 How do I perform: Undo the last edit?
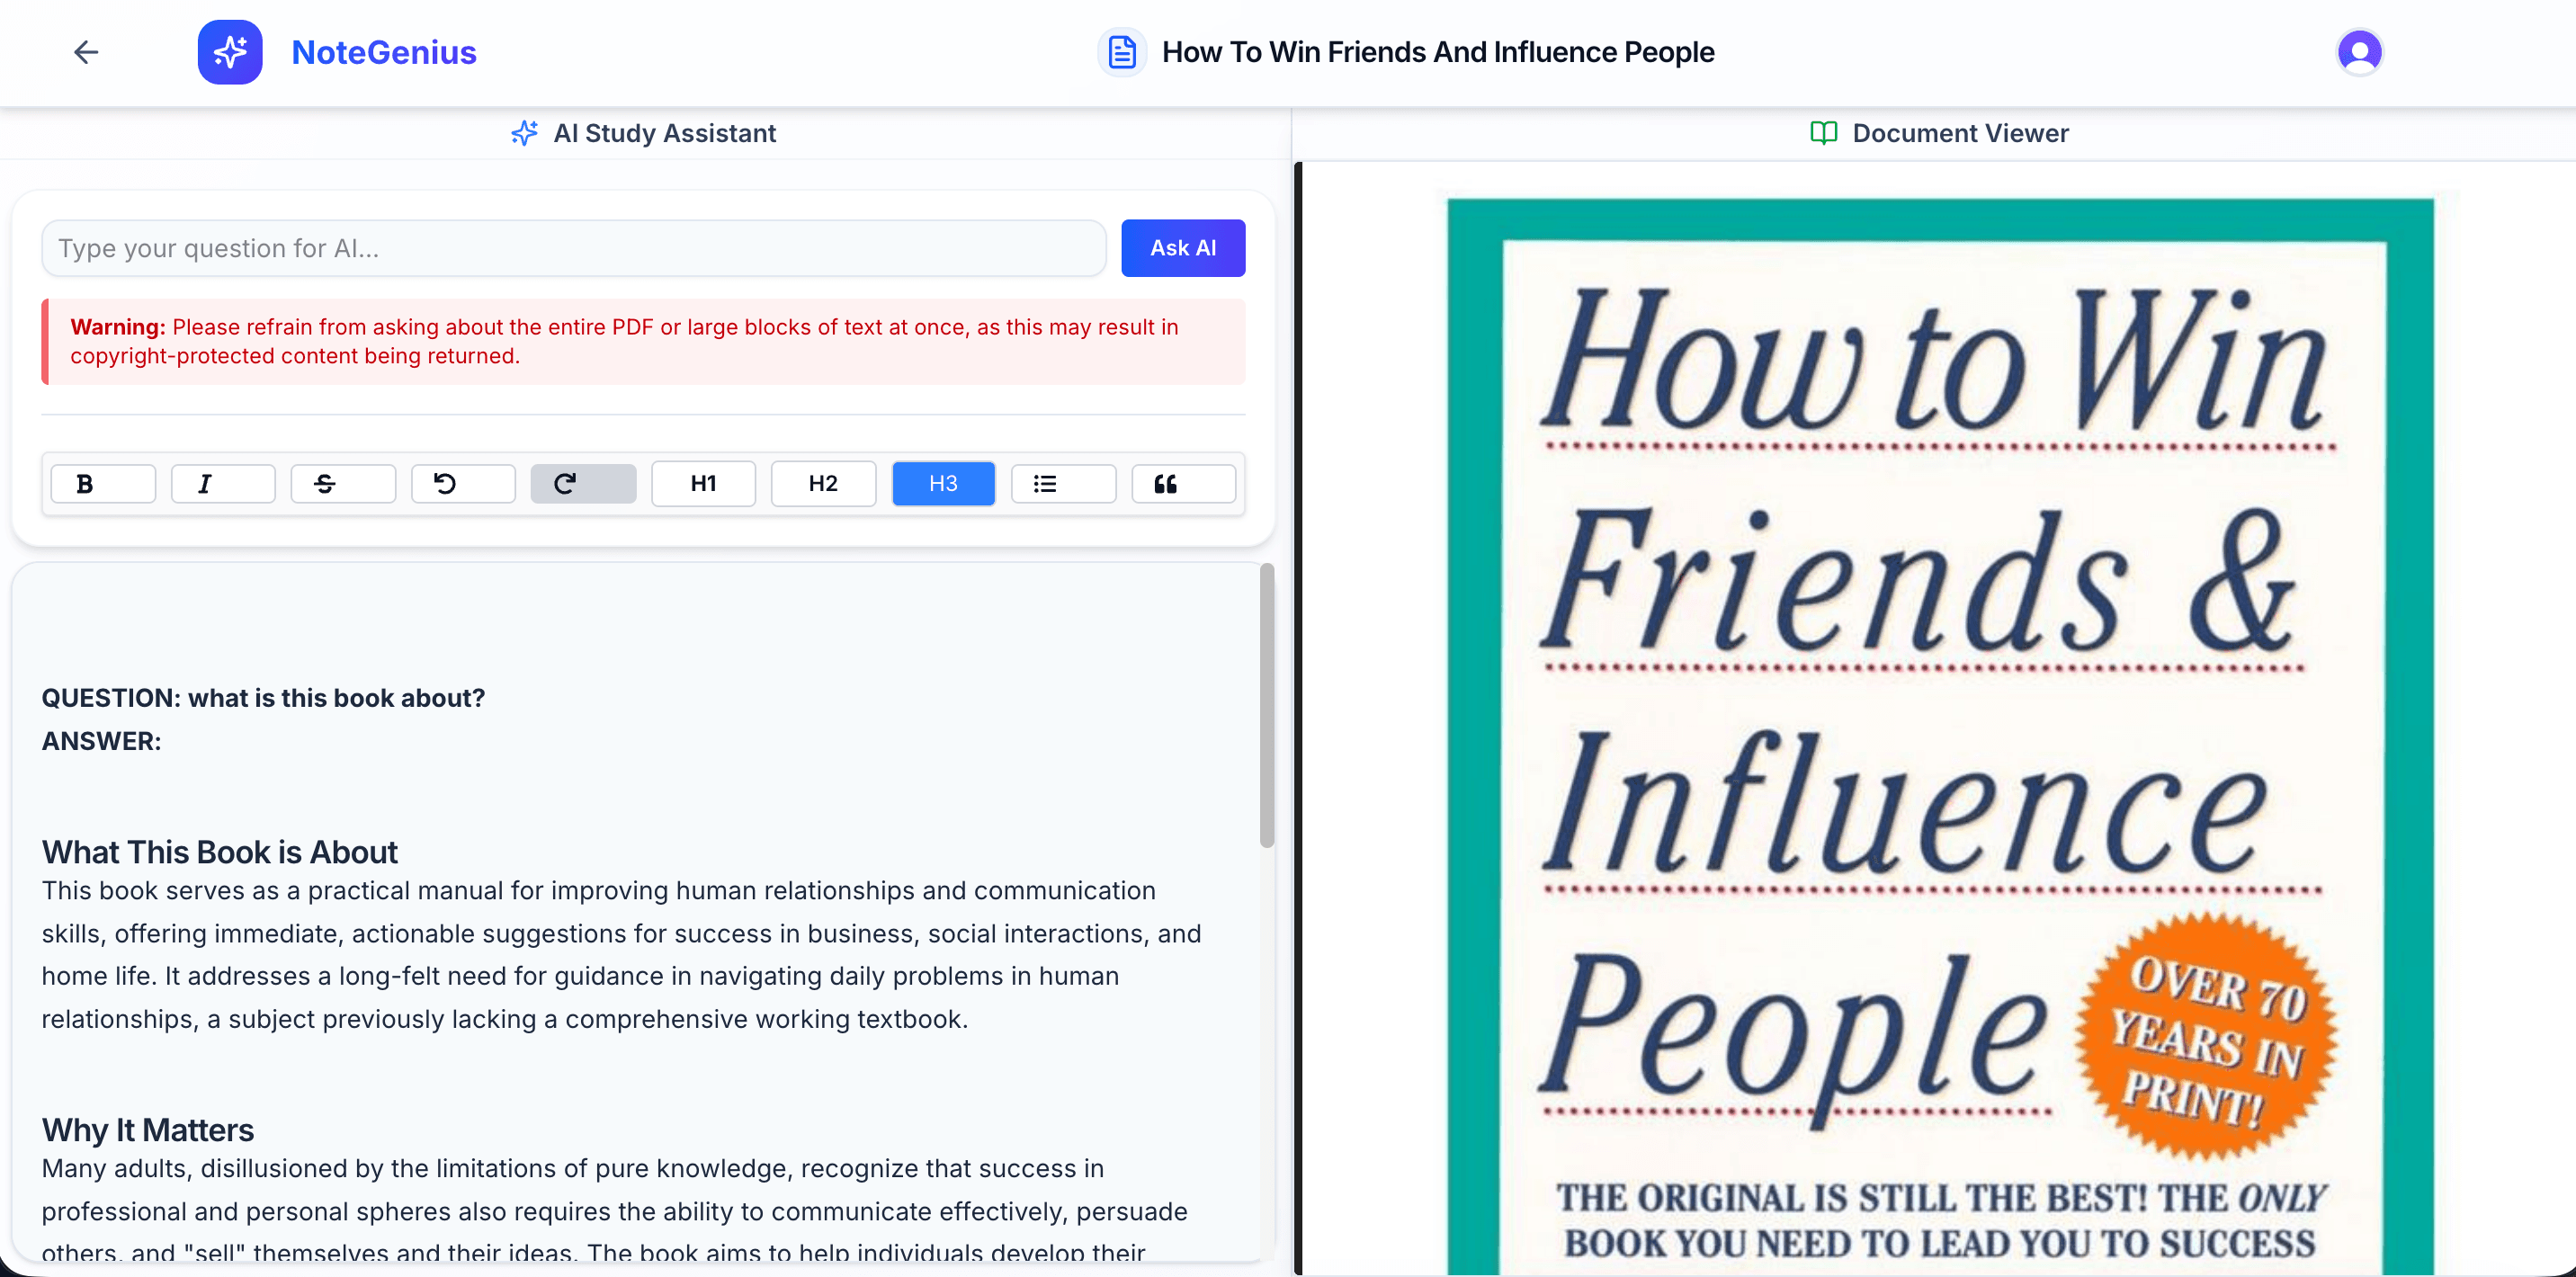pos(463,484)
